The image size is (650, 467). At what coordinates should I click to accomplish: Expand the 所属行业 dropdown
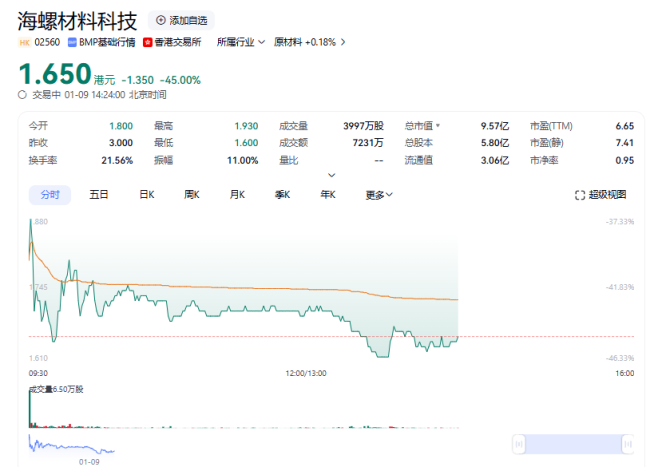point(240,42)
